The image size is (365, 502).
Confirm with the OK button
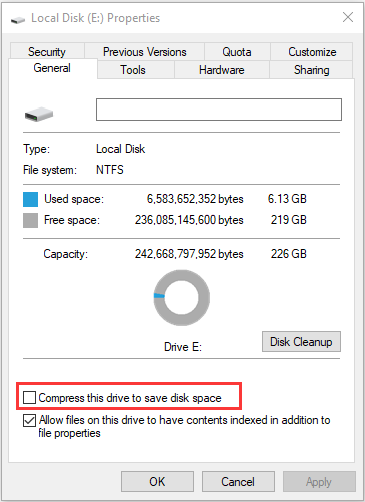[157, 482]
